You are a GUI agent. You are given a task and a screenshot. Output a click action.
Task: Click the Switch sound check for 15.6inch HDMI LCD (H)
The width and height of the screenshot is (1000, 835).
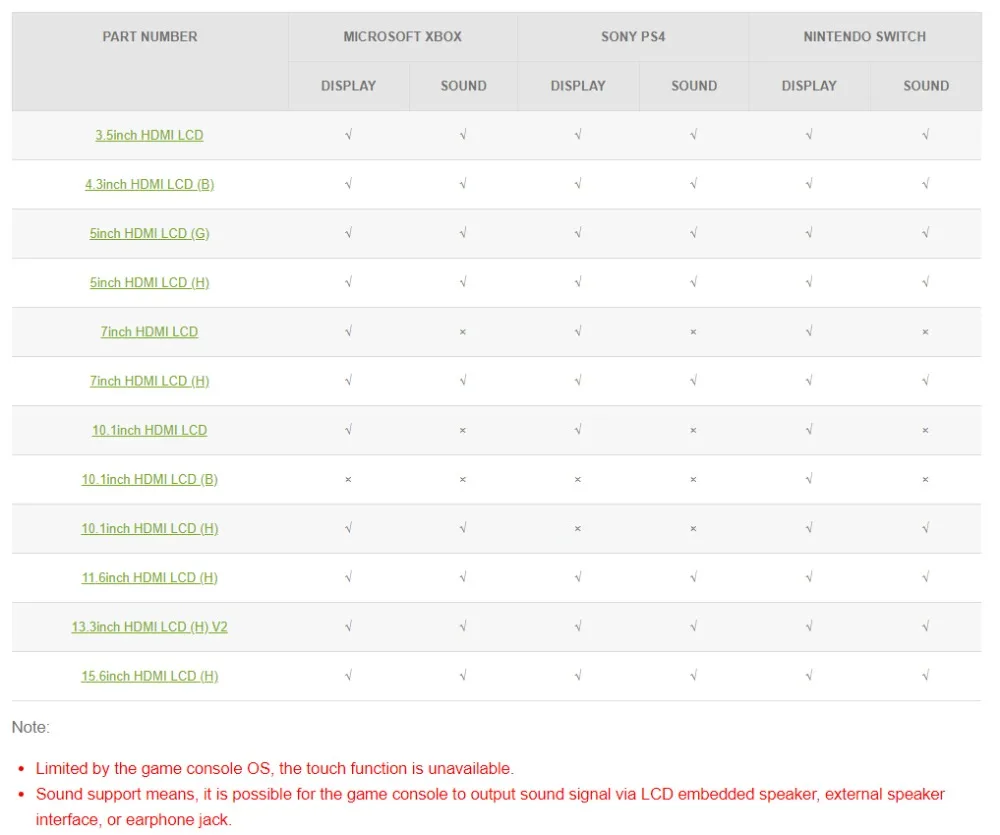pyautogui.click(x=925, y=675)
